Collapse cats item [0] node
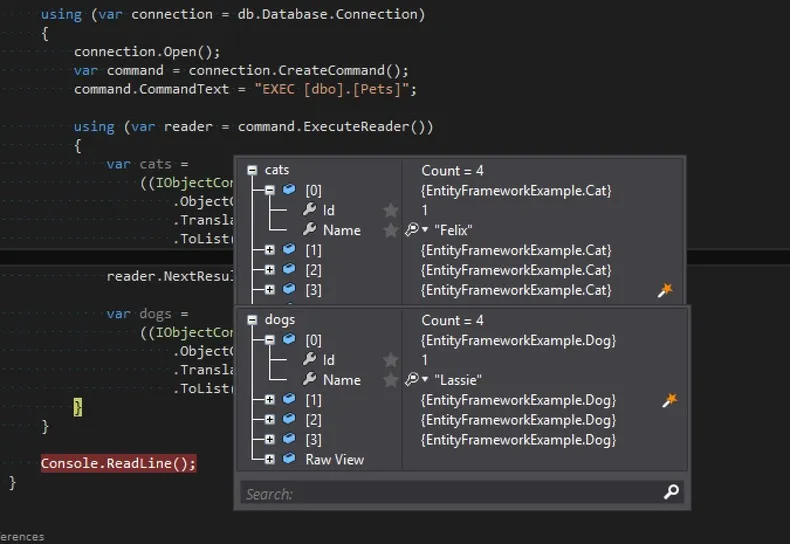Screen dimensions: 790x544 (270, 190)
